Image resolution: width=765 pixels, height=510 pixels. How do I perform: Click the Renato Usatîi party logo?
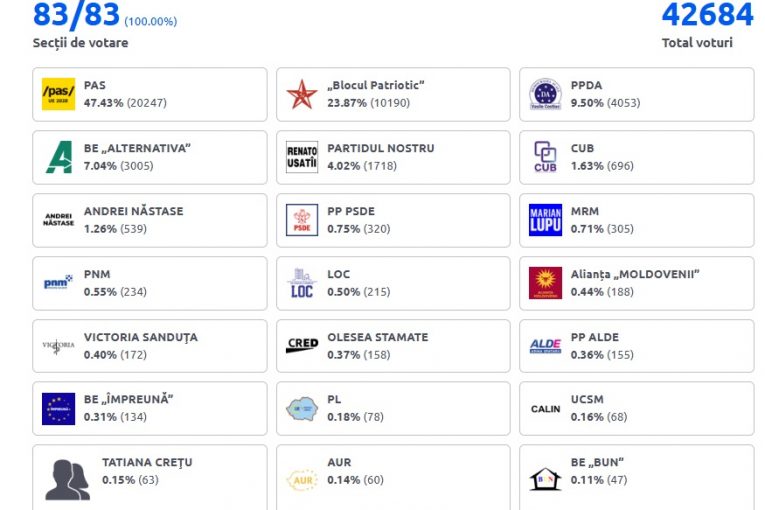tap(302, 157)
